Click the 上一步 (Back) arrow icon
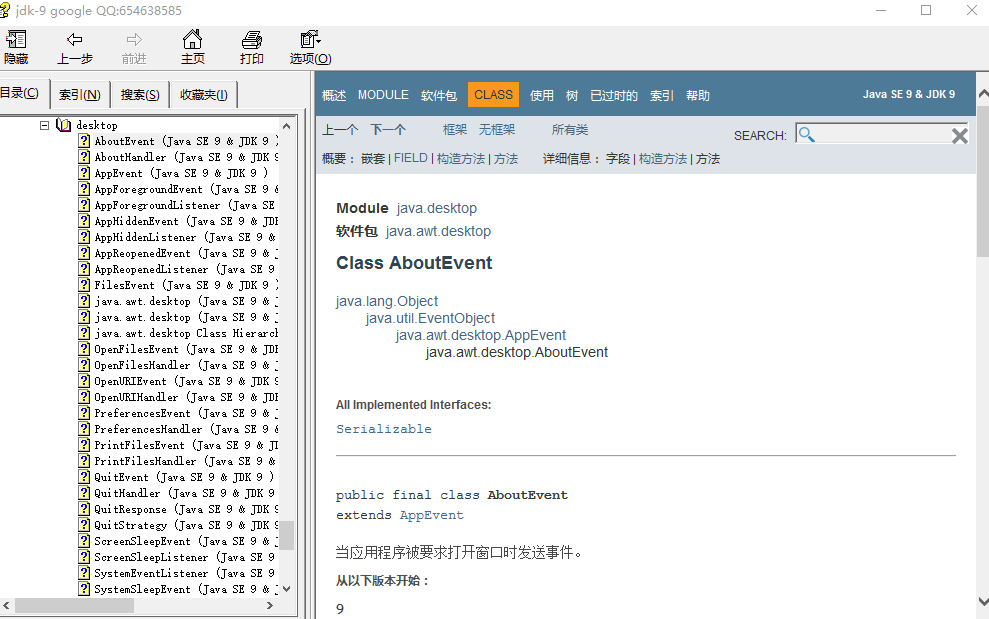Viewport: 989px width, 619px height. click(x=74, y=40)
